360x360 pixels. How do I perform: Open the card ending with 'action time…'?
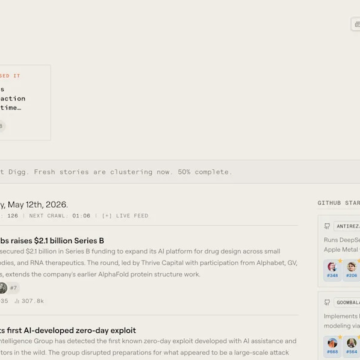25,102
